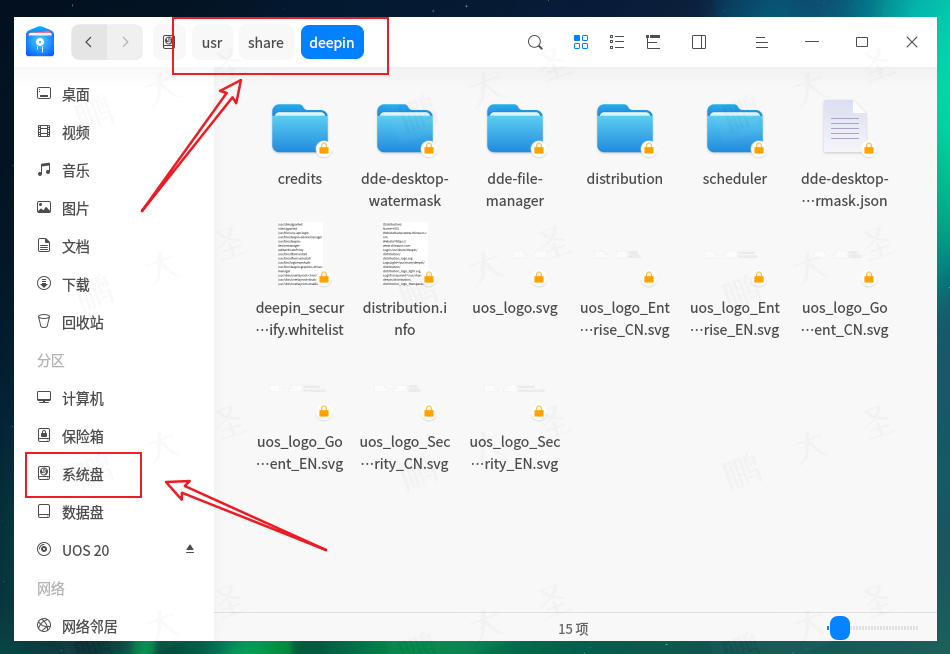Image resolution: width=950 pixels, height=654 pixels.
Task: Minimize the file manager window
Action: [812, 42]
